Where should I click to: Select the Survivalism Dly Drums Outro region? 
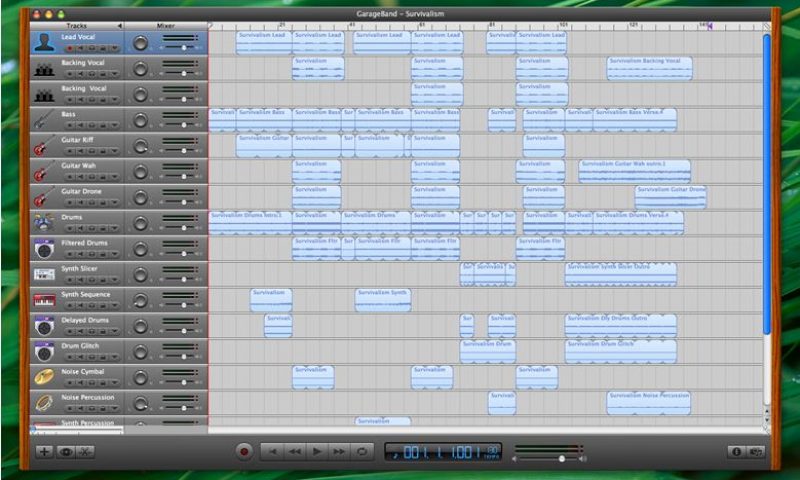(x=621, y=326)
